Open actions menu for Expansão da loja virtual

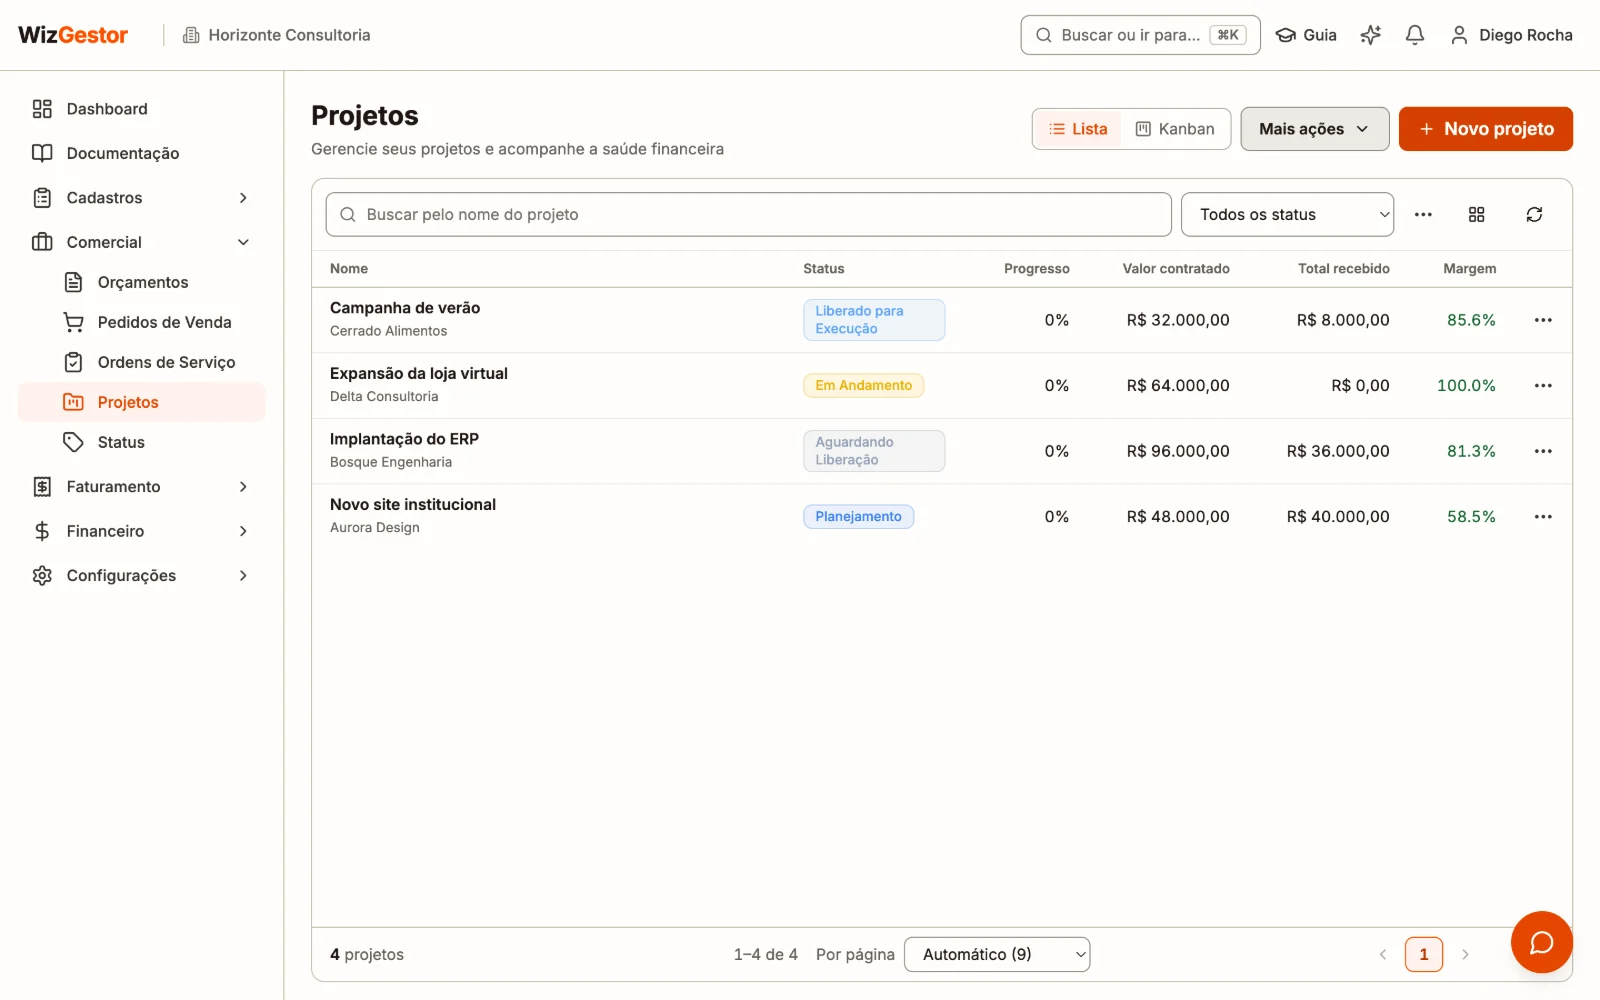point(1543,386)
